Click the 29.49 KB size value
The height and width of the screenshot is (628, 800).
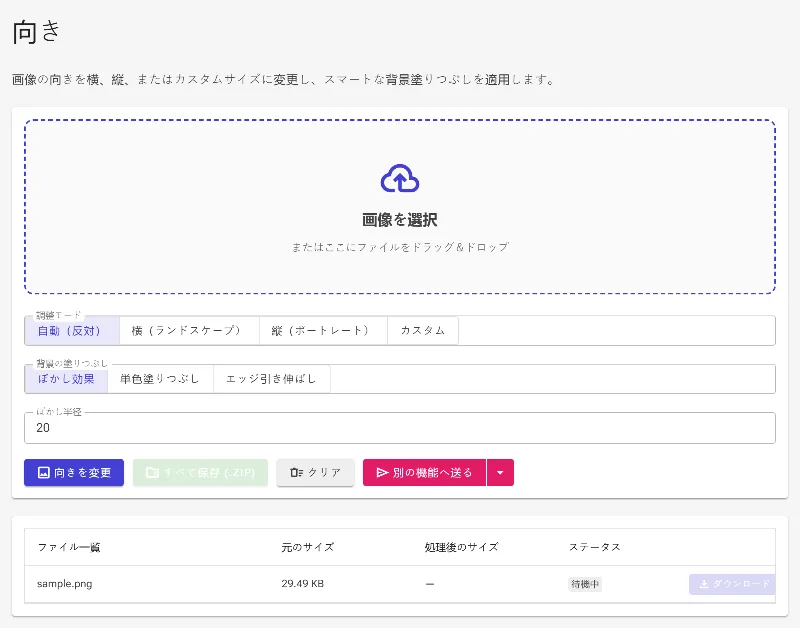[303, 584]
